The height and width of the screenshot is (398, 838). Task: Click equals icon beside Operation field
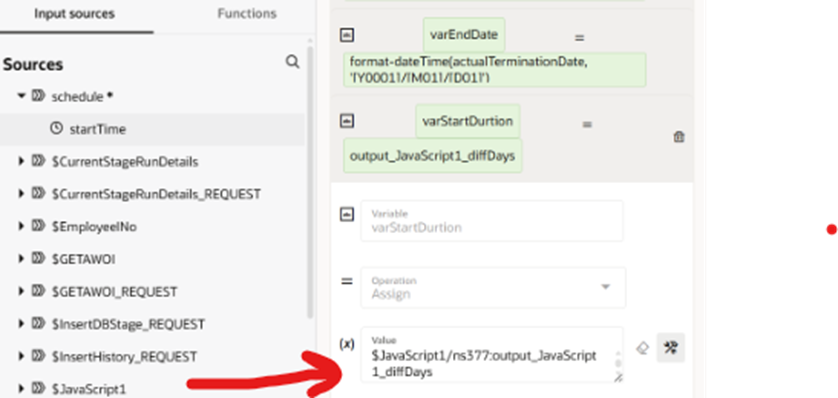pyautogui.click(x=347, y=282)
